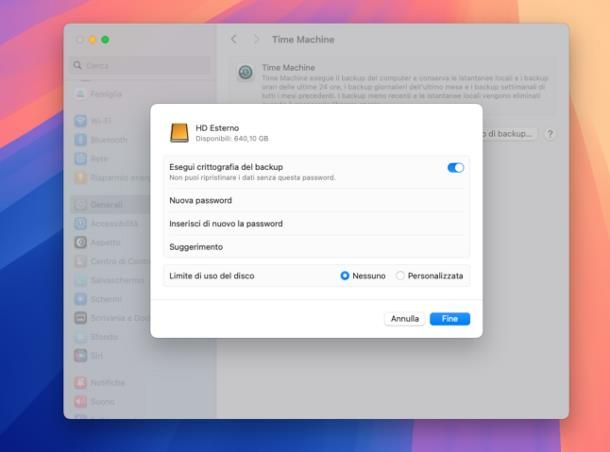Viewport: 610px width, 452px height.
Task: Open Salvaschermo in the settings sidebar
Action: click(x=111, y=280)
